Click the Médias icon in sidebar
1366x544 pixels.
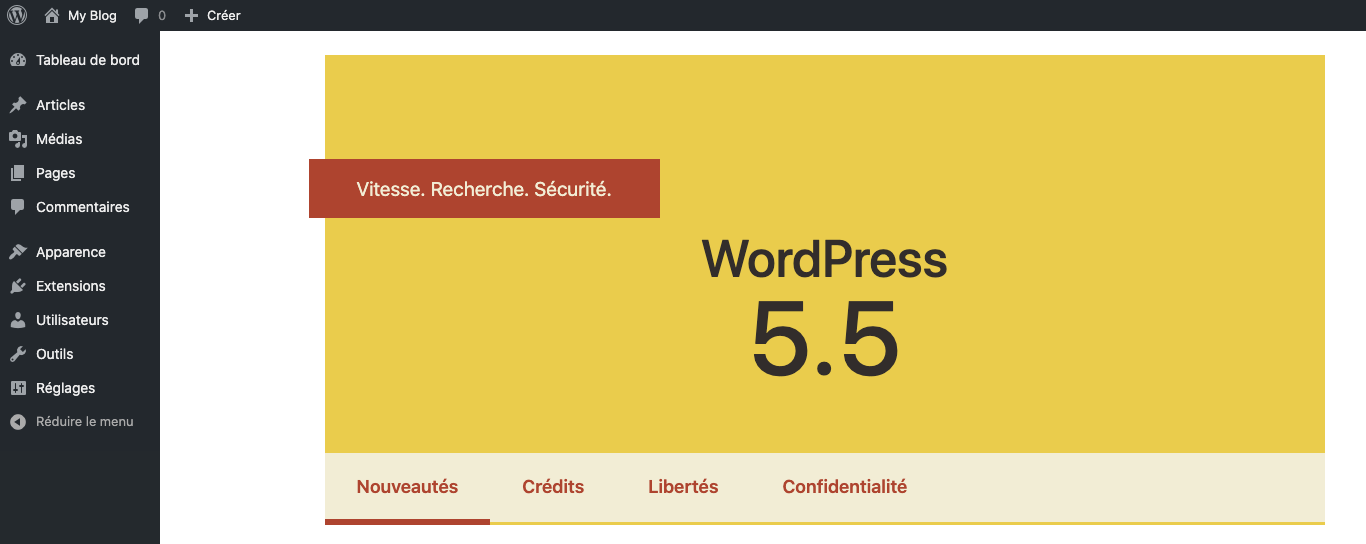pyautogui.click(x=18, y=139)
